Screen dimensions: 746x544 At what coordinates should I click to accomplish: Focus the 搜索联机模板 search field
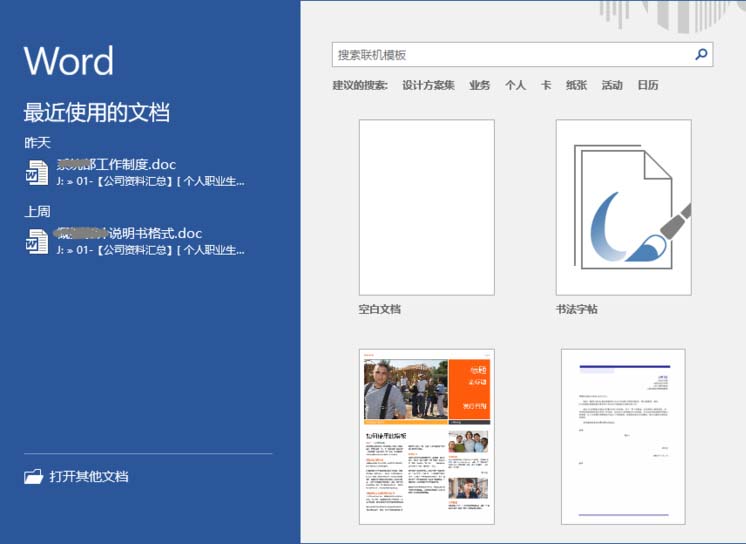(512, 55)
